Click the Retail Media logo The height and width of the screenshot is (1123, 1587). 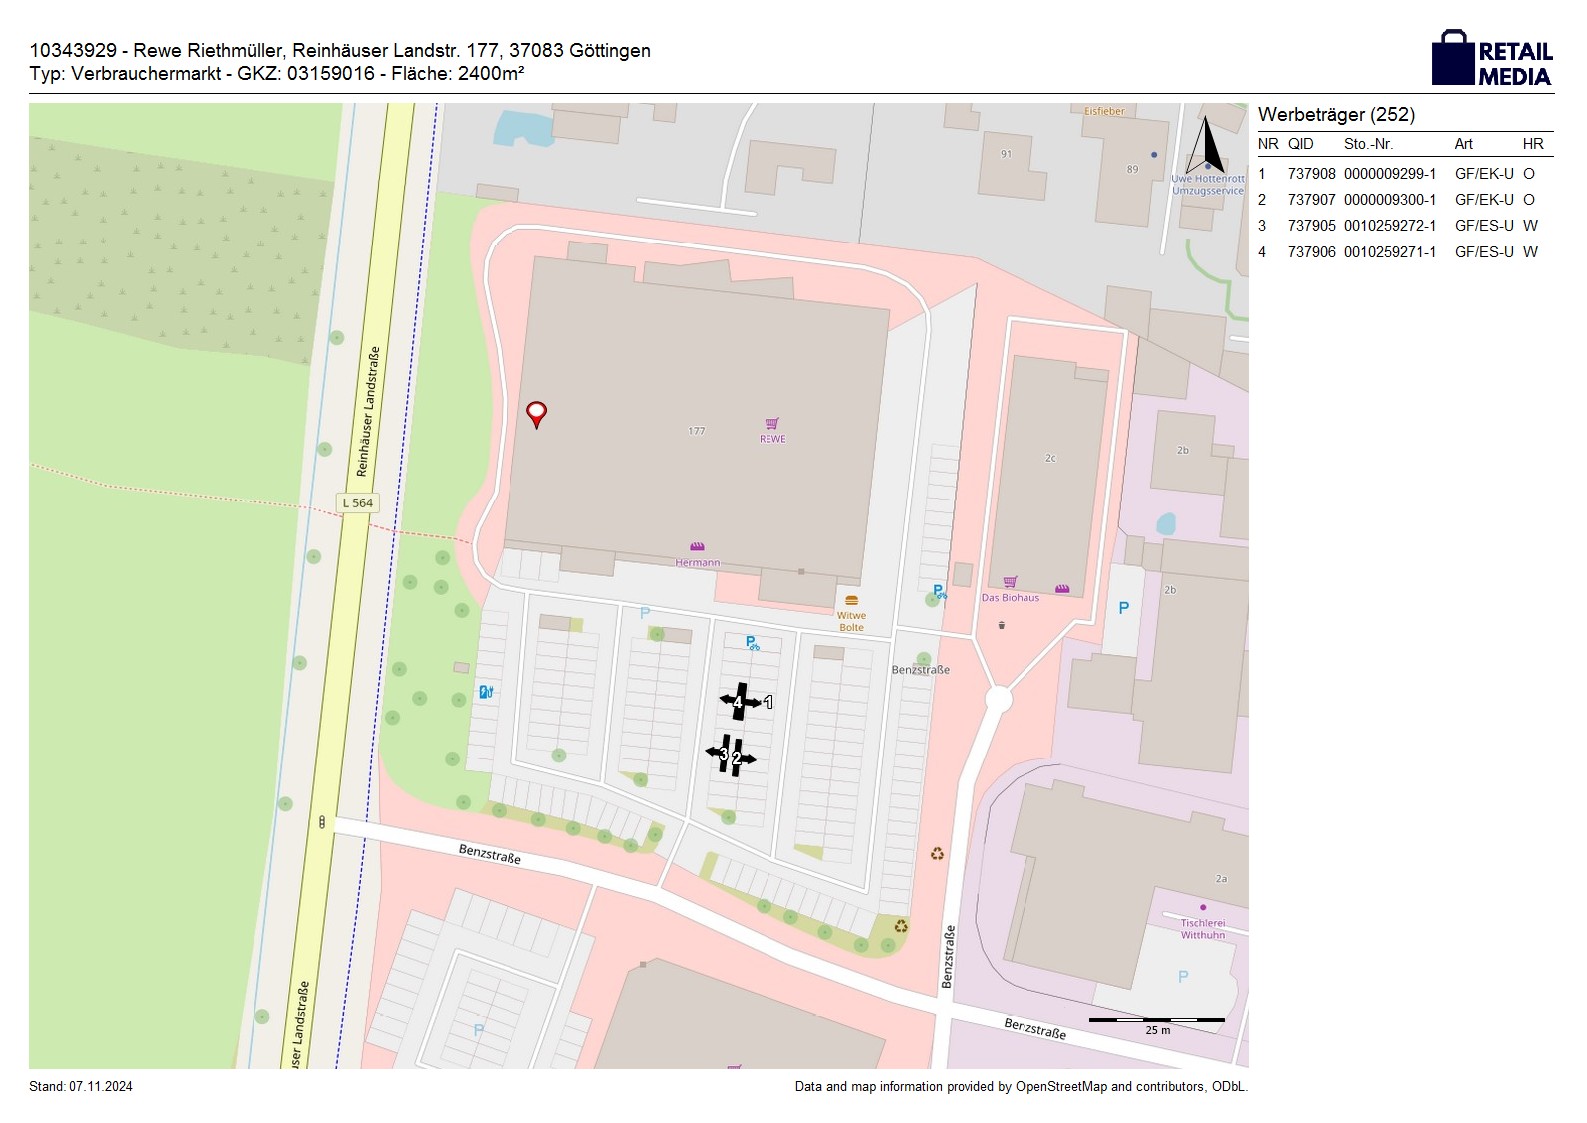pos(1492,58)
